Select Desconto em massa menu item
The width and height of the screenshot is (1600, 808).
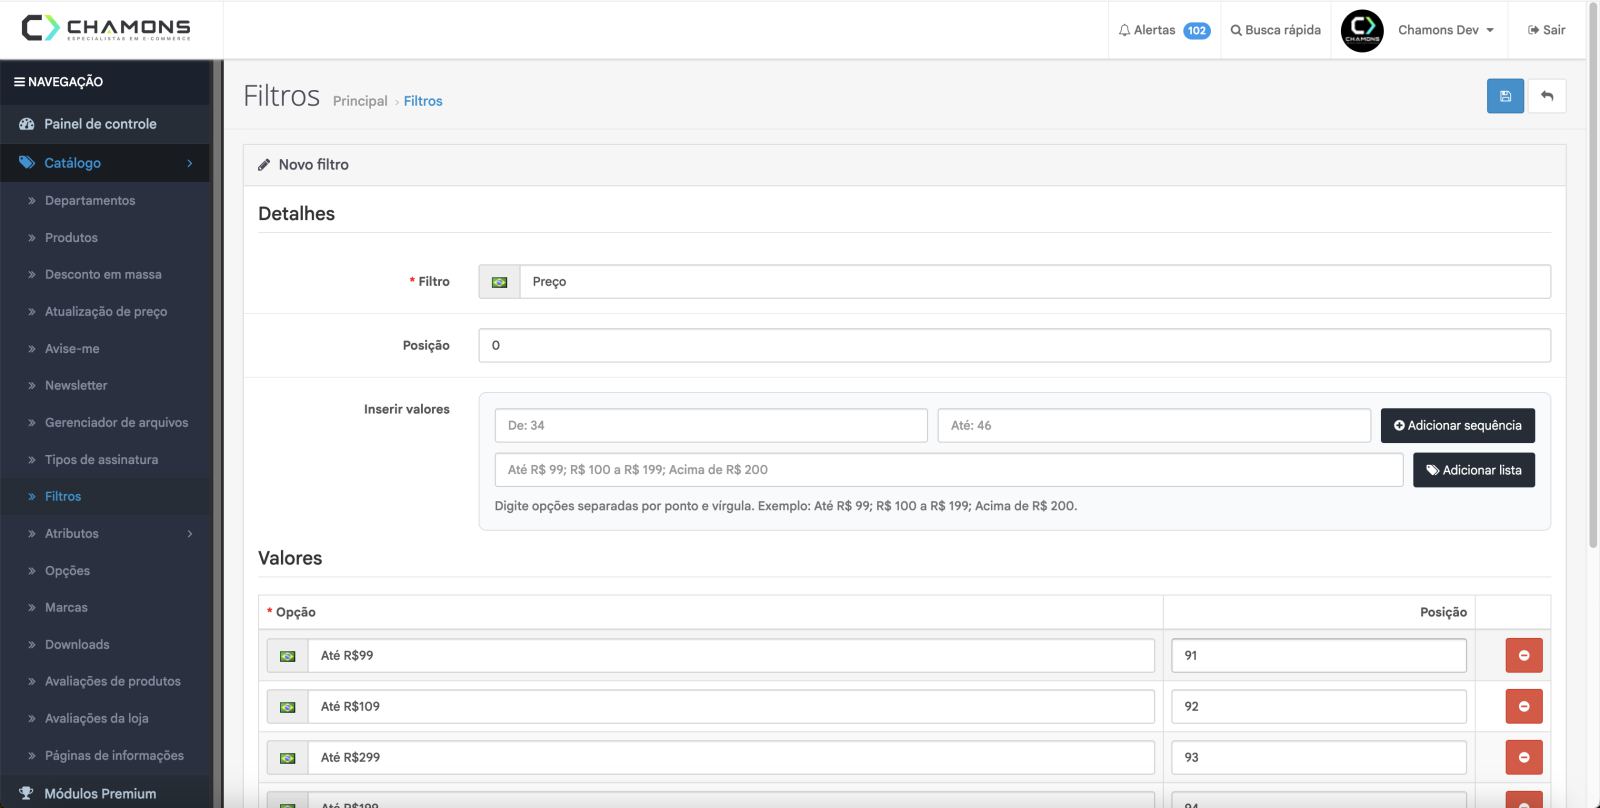[105, 275]
